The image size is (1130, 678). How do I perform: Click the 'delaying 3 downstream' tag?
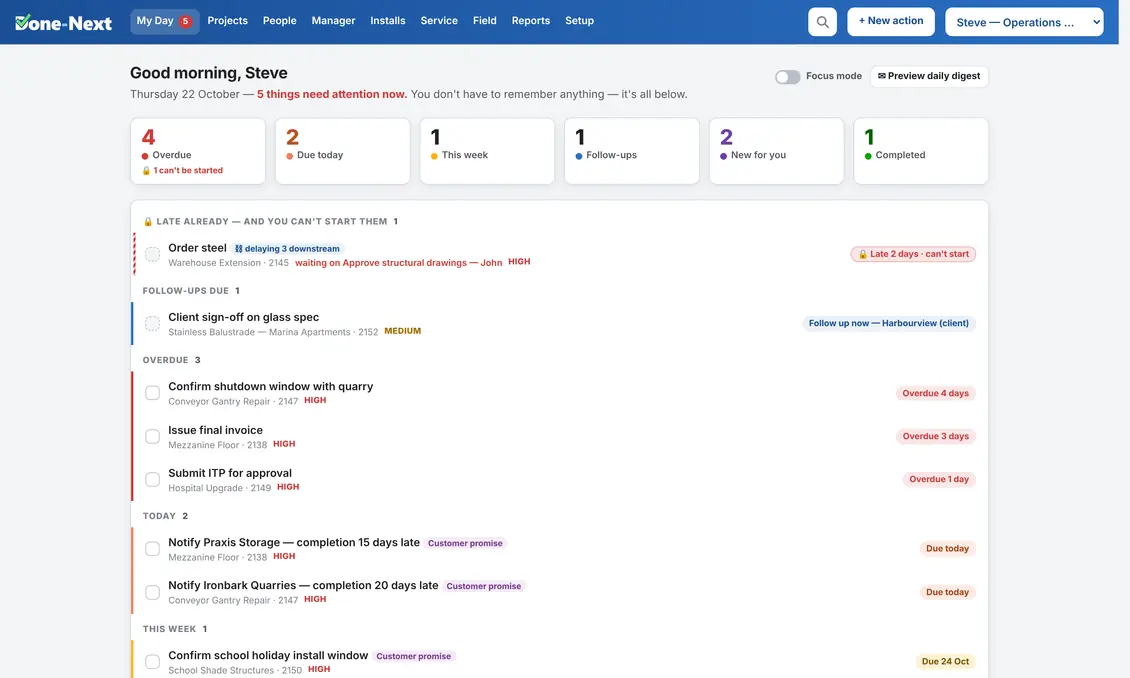tap(288, 249)
